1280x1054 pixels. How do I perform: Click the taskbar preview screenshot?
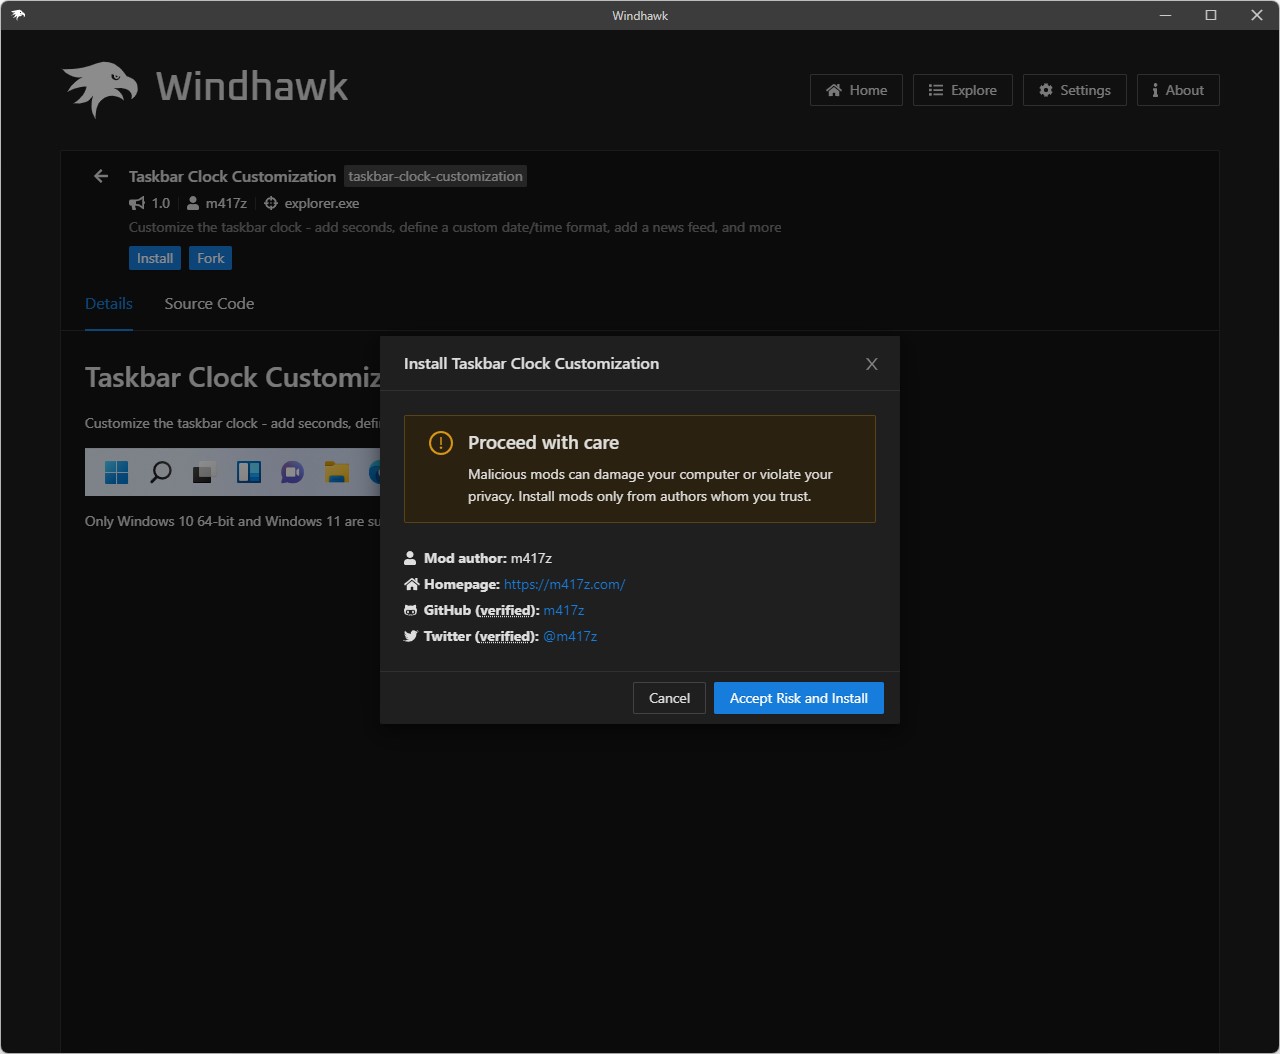[240, 472]
